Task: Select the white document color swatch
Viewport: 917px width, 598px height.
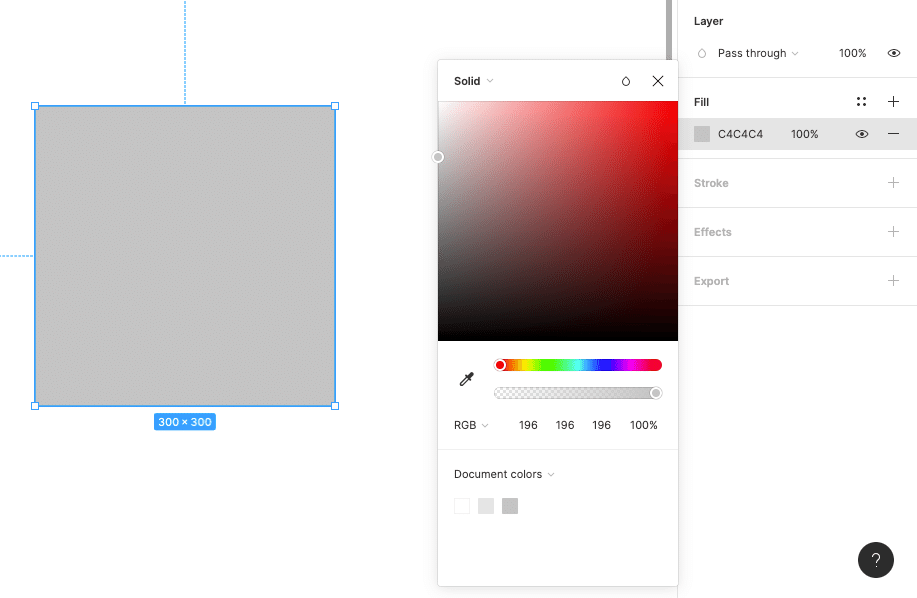Action: point(462,506)
